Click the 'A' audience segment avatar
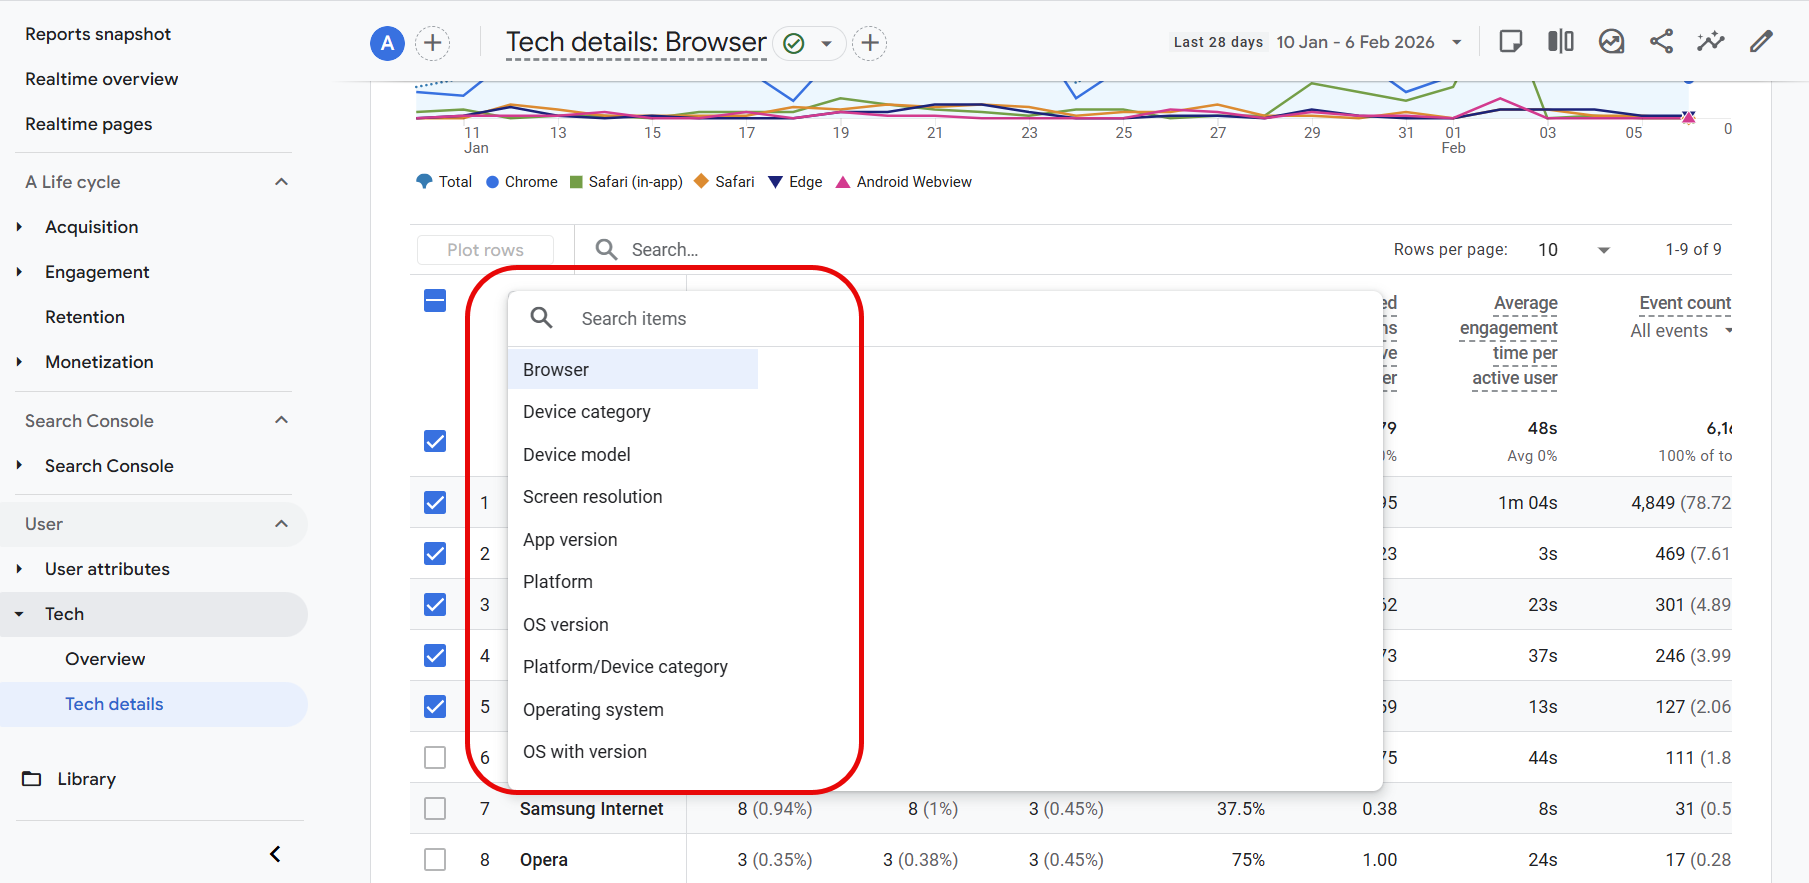The image size is (1809, 883). click(387, 43)
